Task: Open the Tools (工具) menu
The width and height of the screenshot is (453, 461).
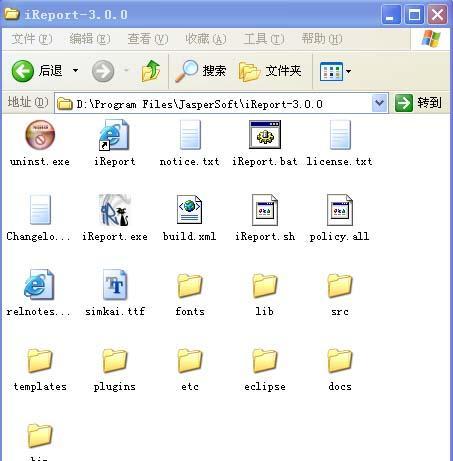Action: (x=264, y=39)
